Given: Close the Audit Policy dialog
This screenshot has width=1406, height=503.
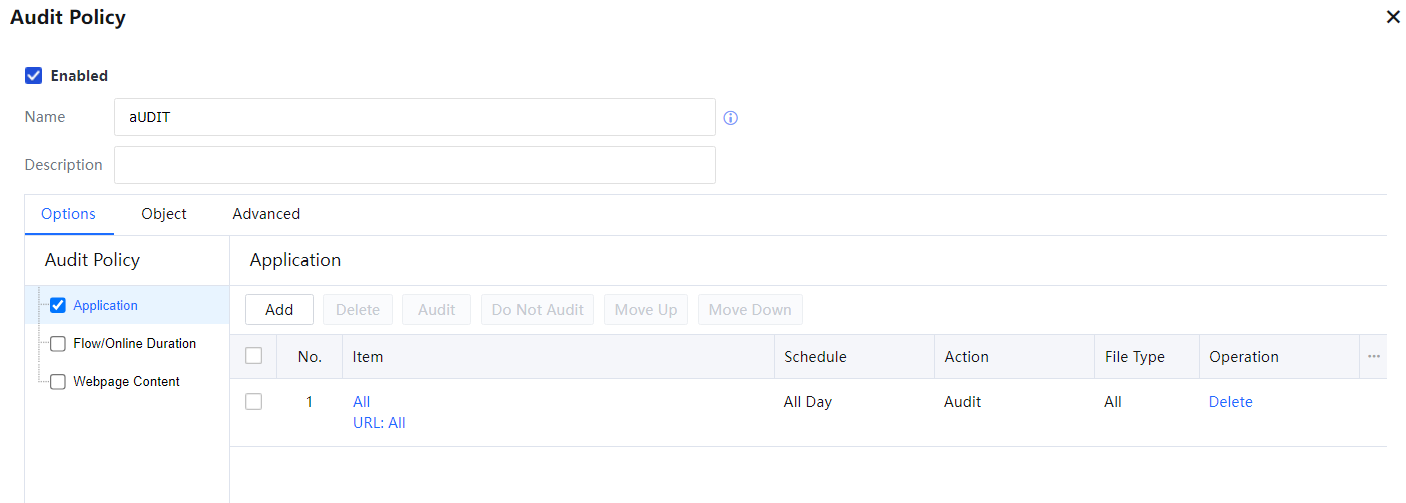Looking at the screenshot, I should point(1393,18).
